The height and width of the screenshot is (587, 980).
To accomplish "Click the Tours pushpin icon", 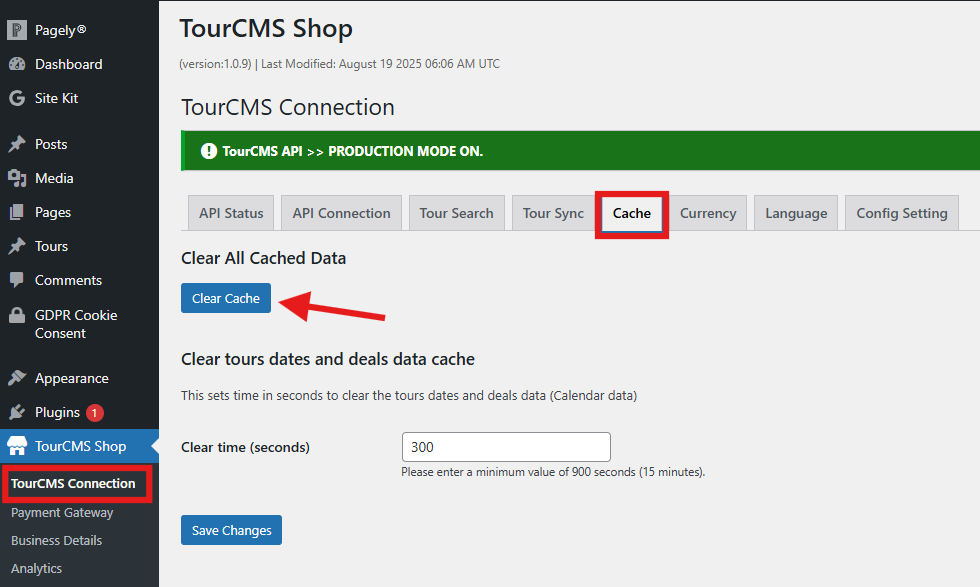I will click(17, 246).
